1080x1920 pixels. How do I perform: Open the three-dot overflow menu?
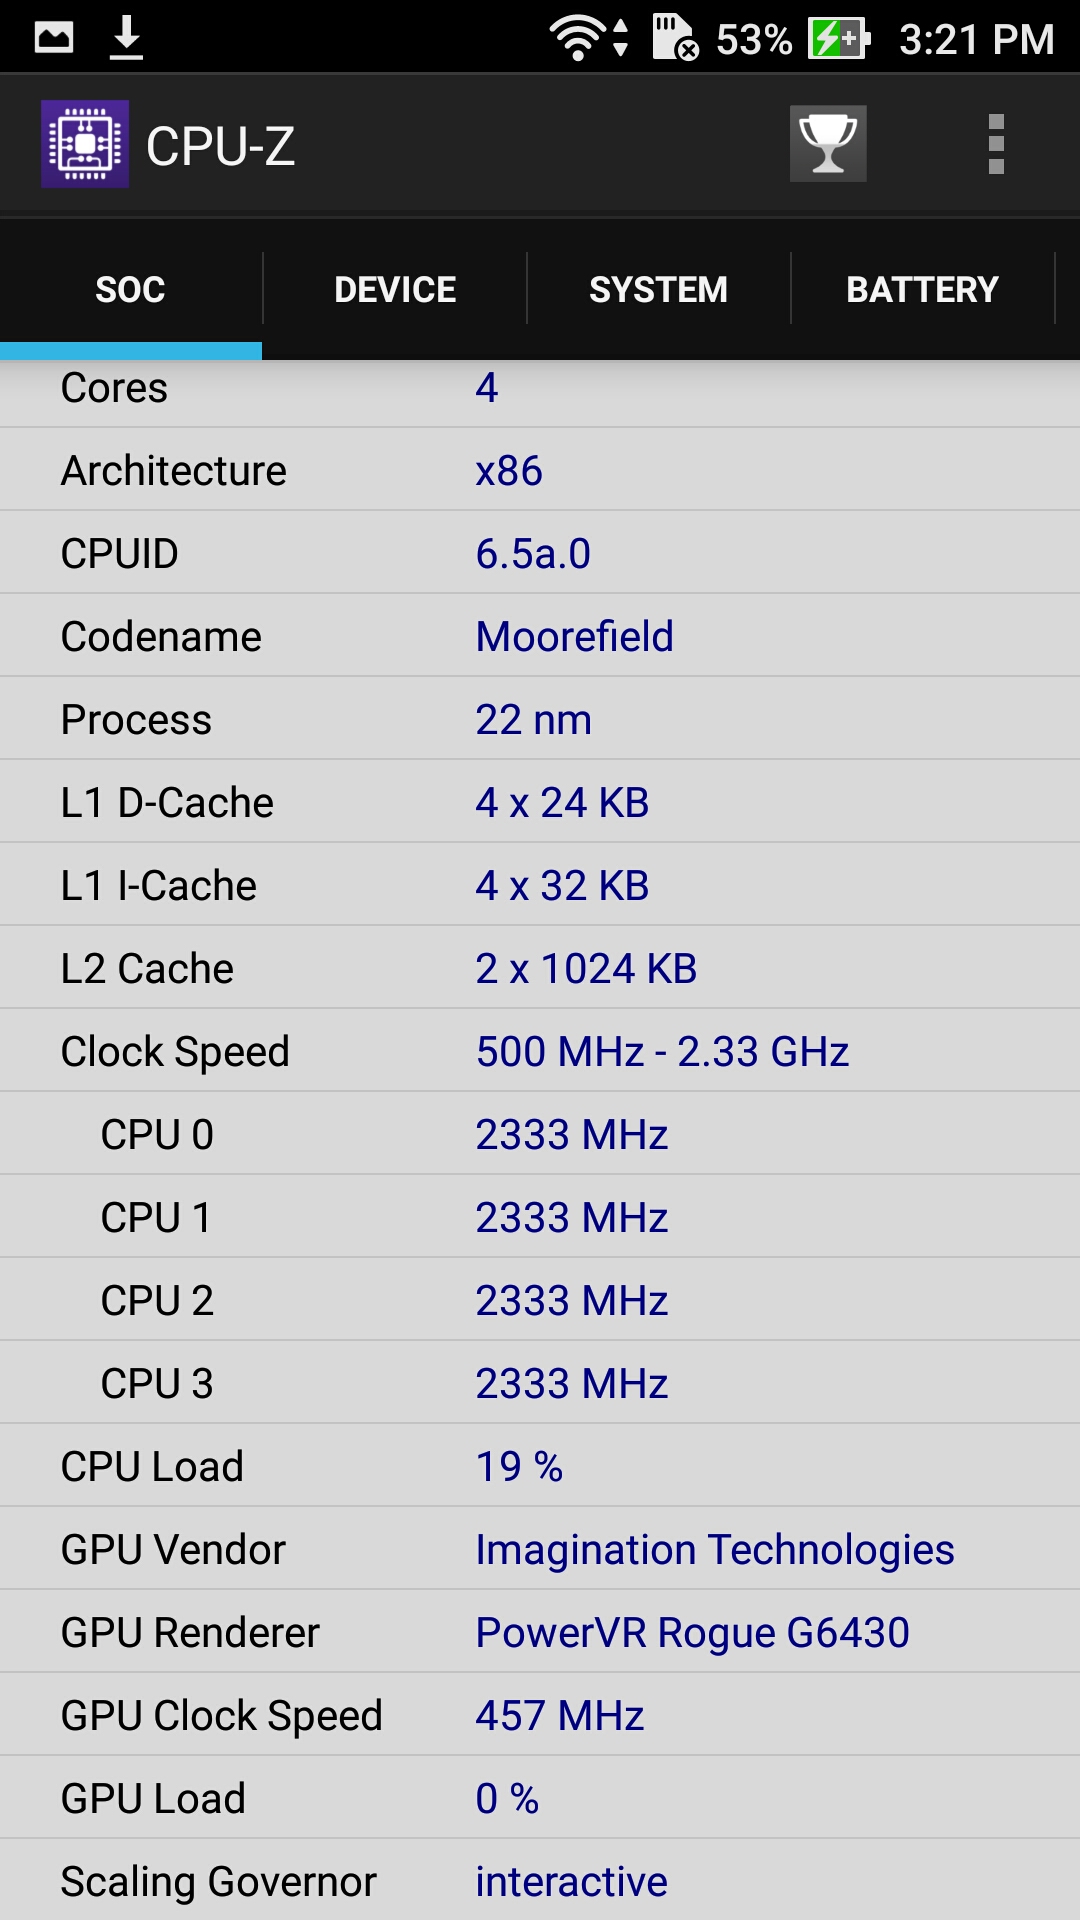point(995,144)
